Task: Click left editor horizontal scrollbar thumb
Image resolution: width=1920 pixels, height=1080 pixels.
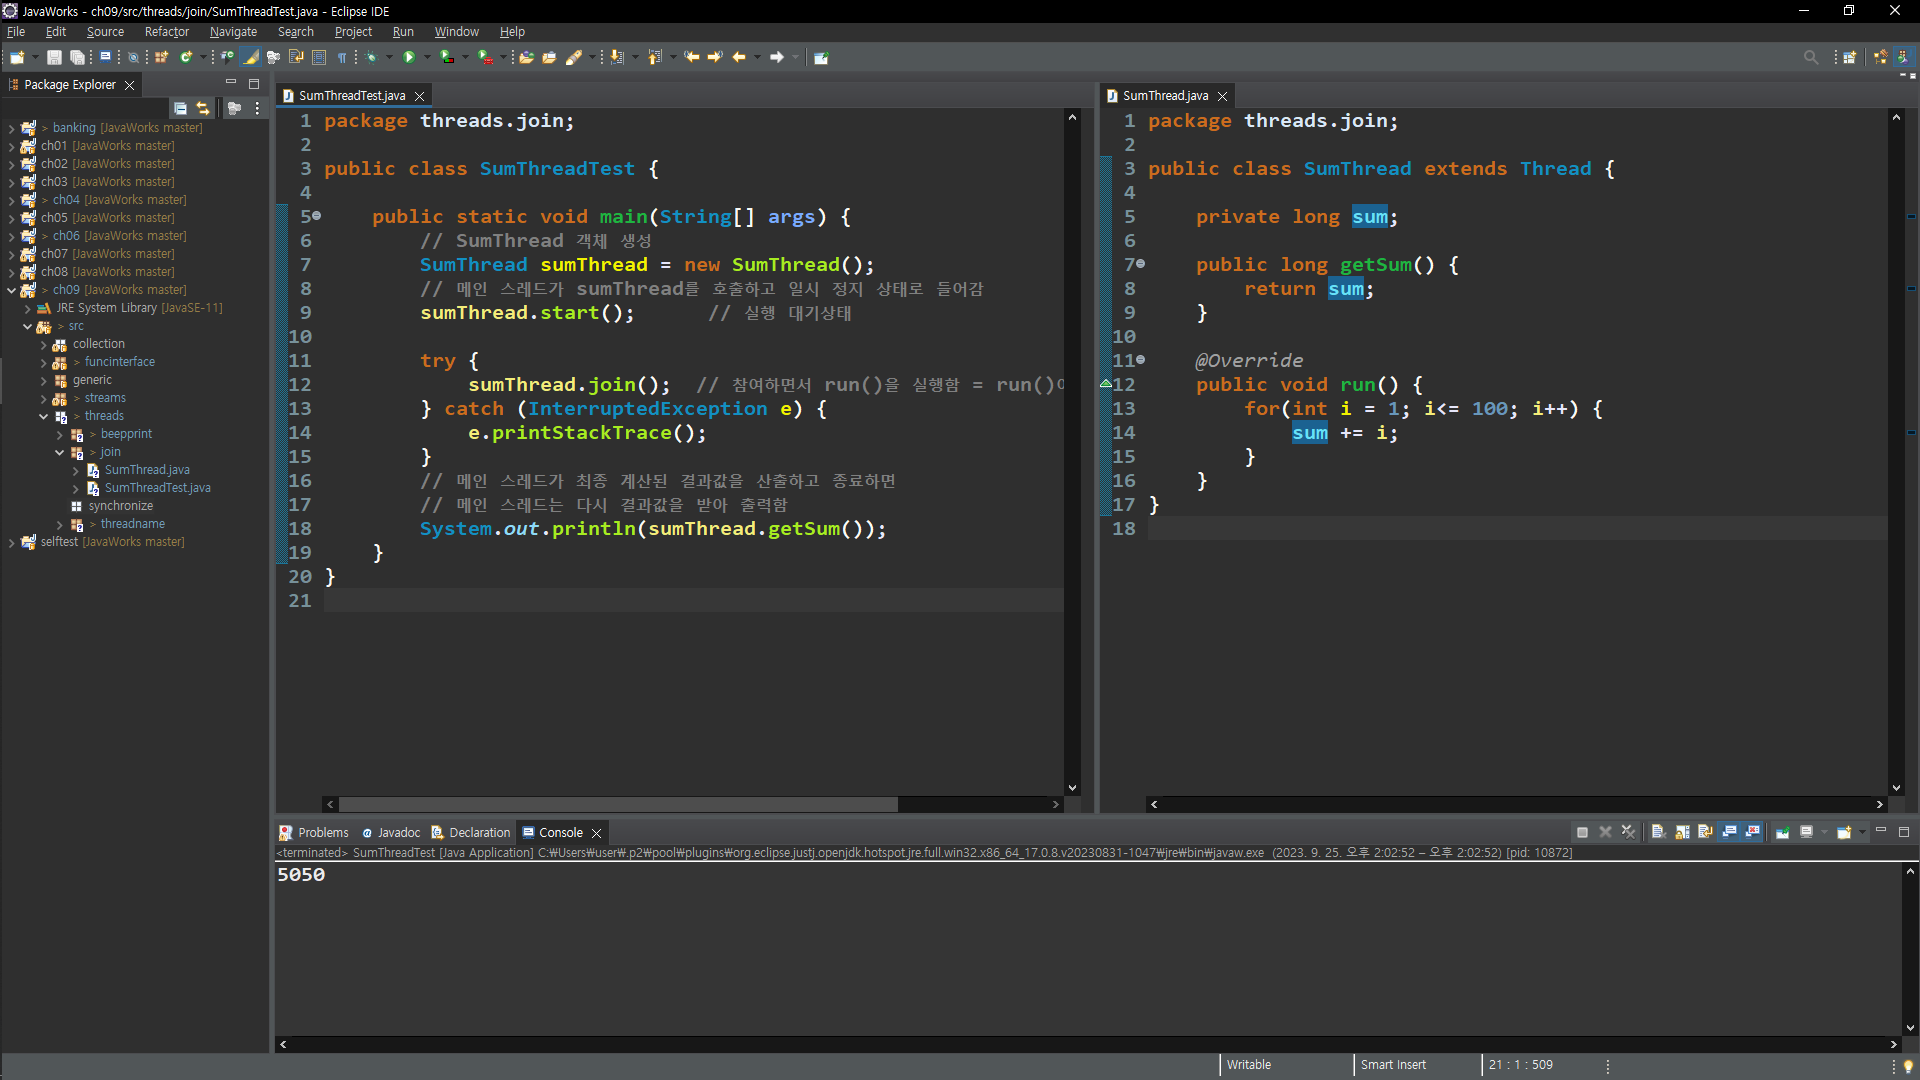Action: 617,804
